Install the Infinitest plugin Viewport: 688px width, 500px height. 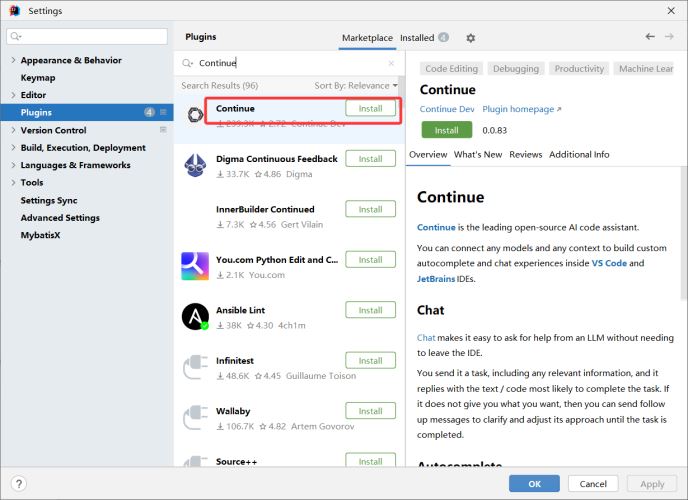coord(370,361)
